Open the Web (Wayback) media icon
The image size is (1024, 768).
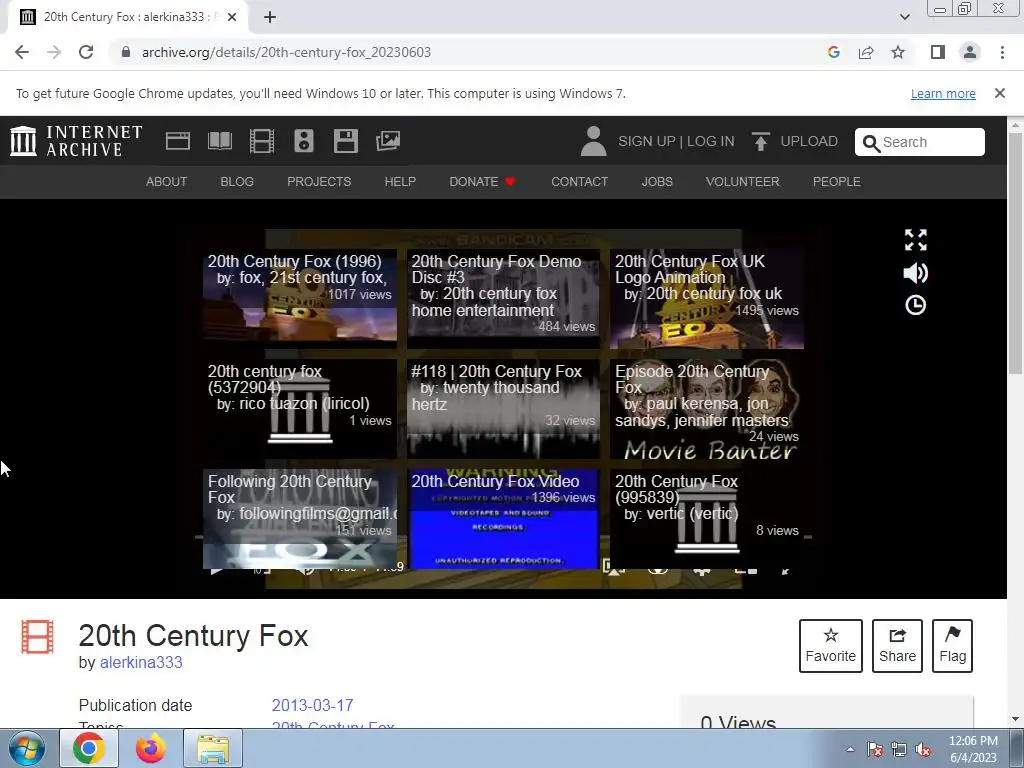point(178,141)
